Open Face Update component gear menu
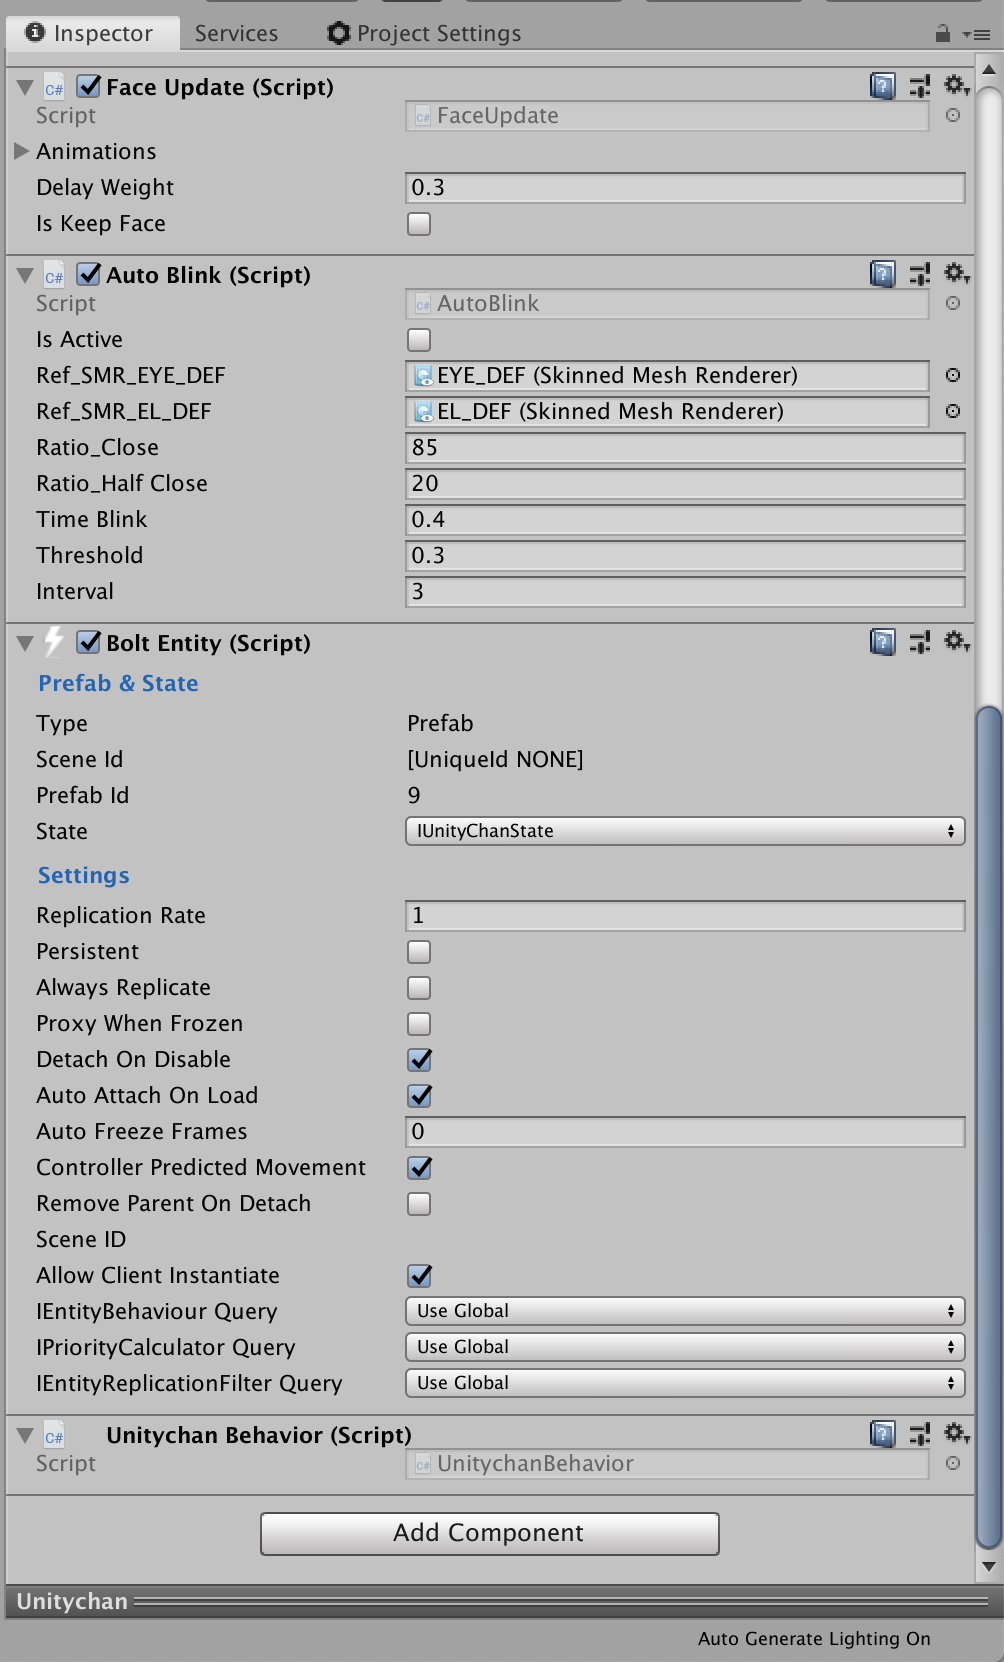This screenshot has height=1662, width=1004. click(x=957, y=86)
